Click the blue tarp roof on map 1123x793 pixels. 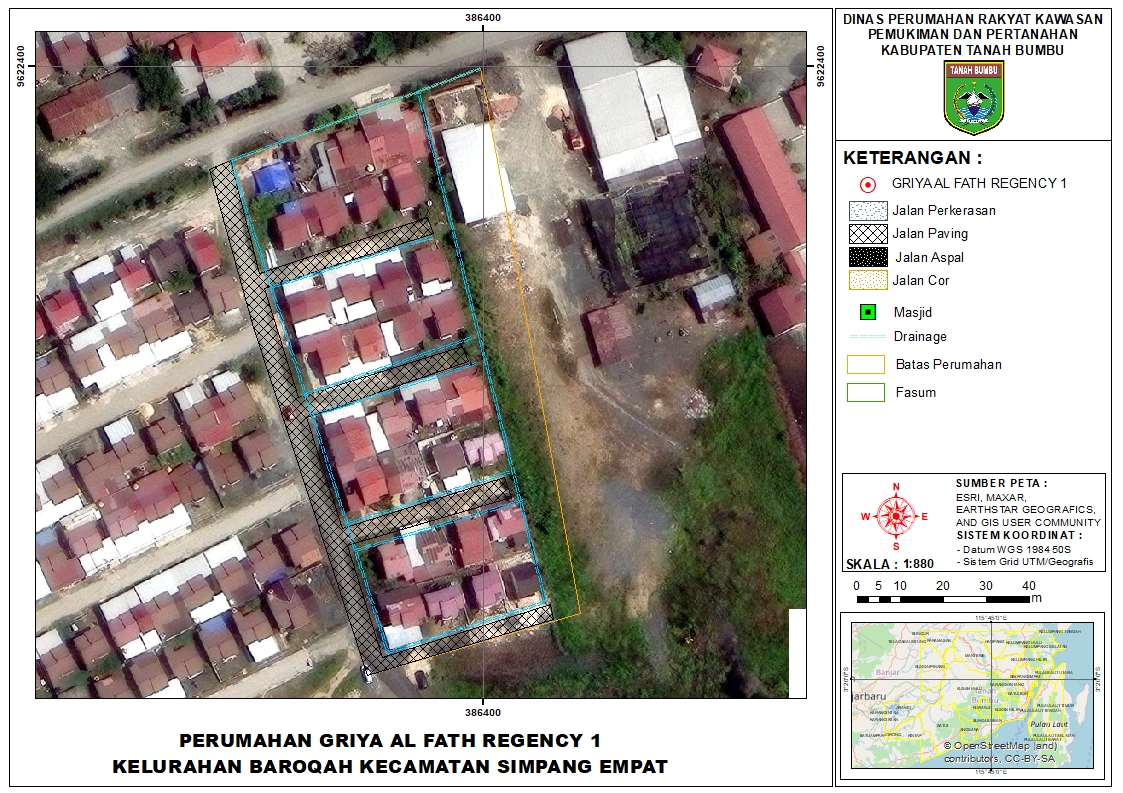270,180
